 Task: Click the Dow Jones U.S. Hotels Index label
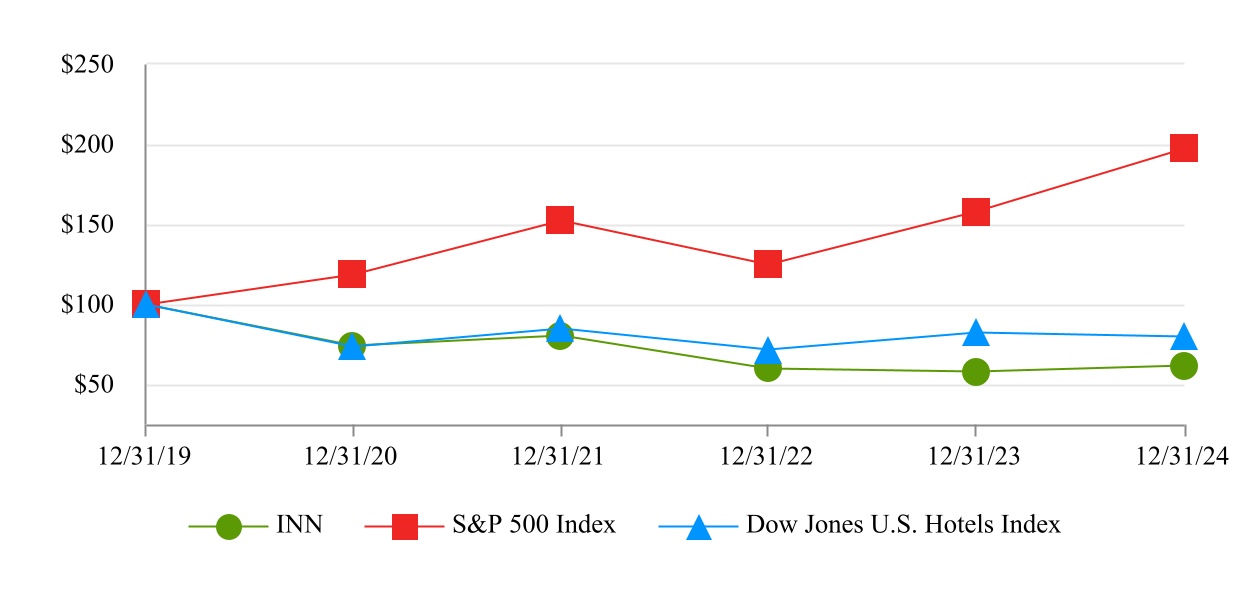pyautogui.click(x=903, y=525)
